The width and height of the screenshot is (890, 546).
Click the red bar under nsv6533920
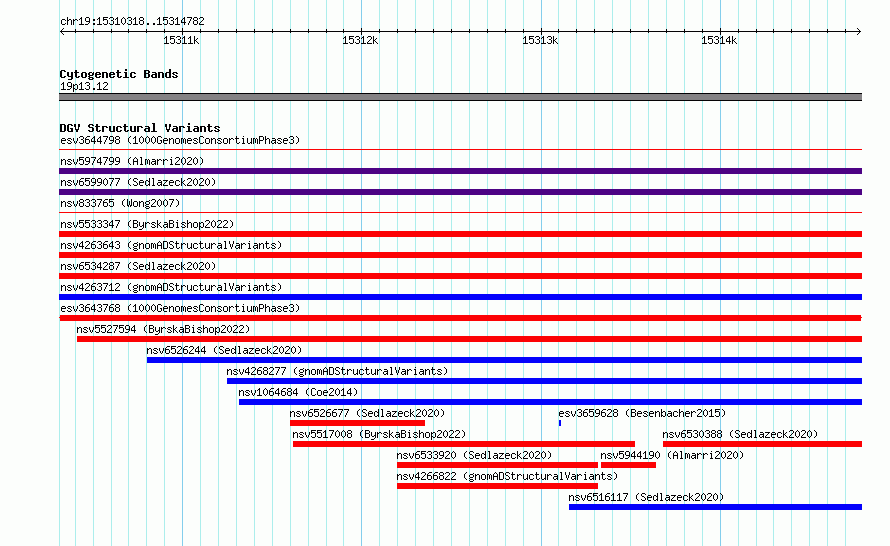click(497, 465)
